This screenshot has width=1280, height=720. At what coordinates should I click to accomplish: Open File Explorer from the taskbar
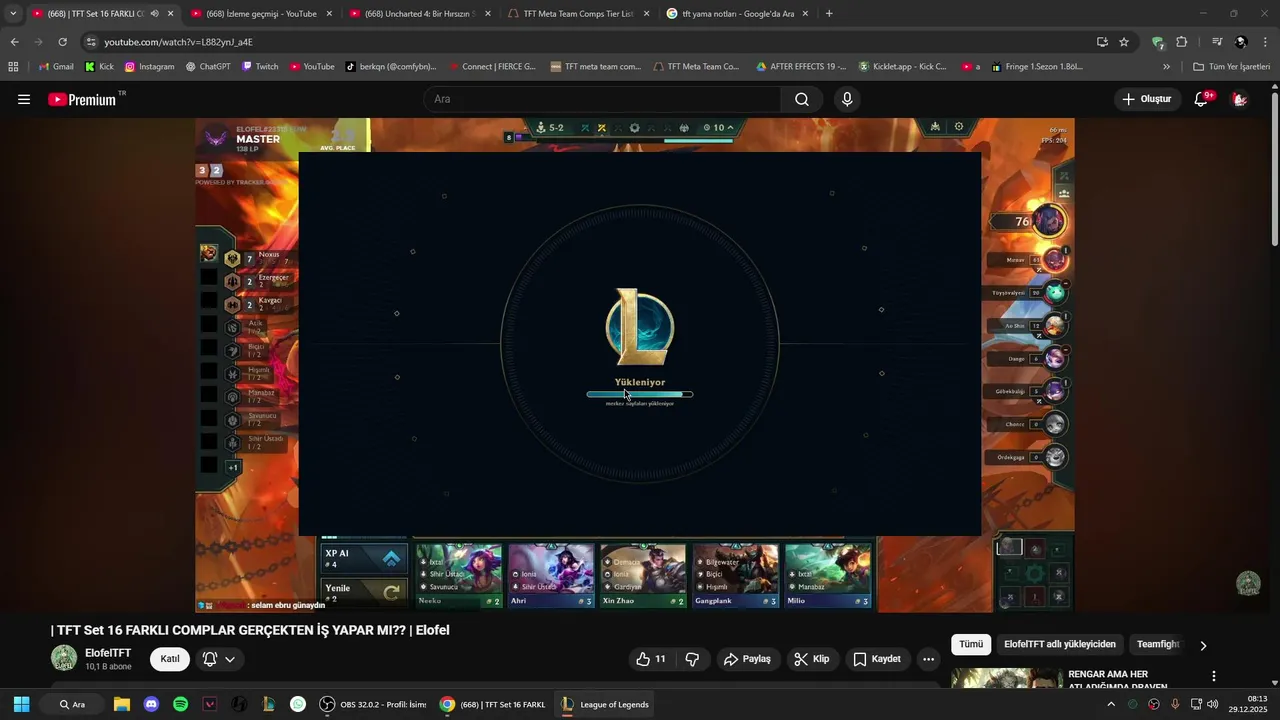(x=122, y=704)
